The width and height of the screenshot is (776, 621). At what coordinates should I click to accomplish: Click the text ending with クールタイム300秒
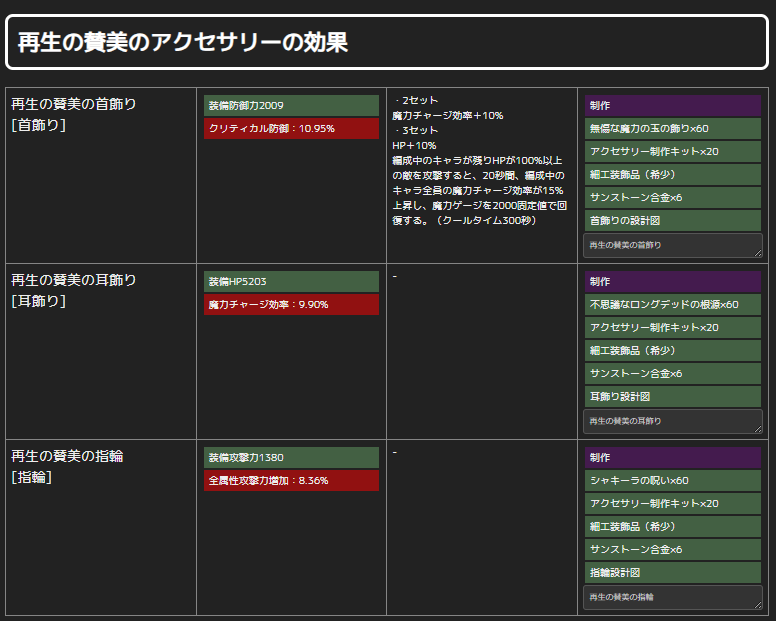pyautogui.click(x=479, y=191)
